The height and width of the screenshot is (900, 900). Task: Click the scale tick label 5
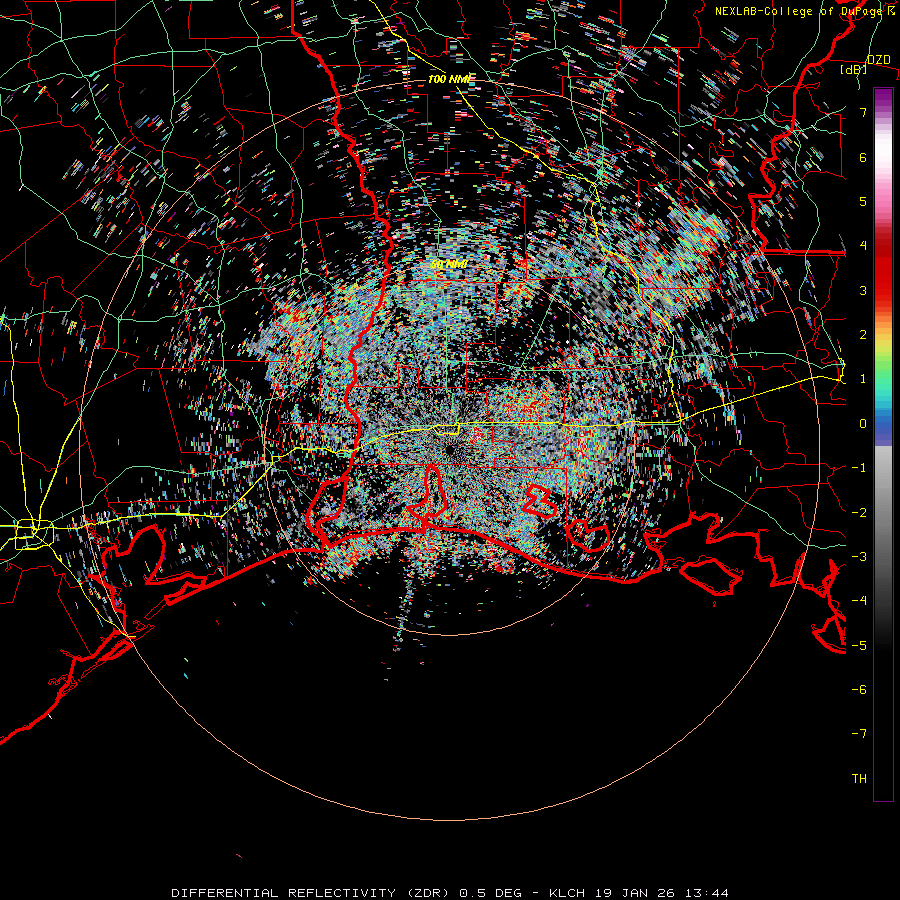coord(863,201)
